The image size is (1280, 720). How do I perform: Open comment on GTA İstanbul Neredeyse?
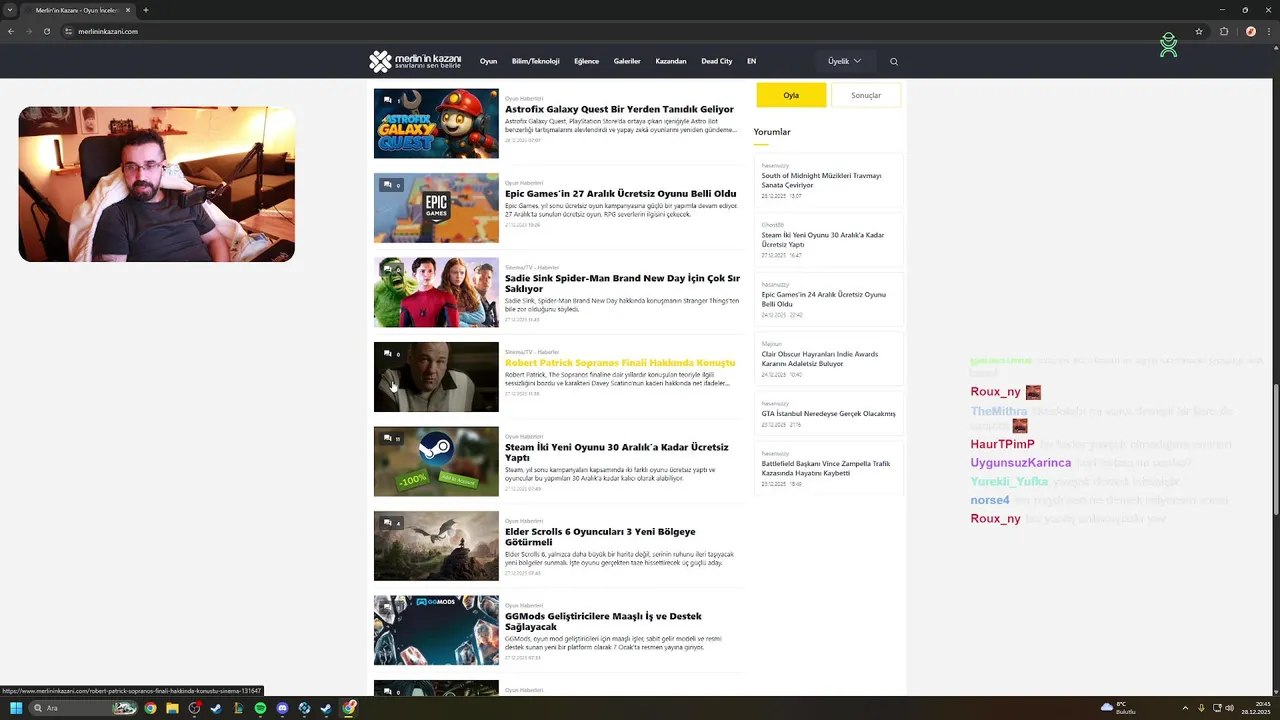(x=828, y=413)
